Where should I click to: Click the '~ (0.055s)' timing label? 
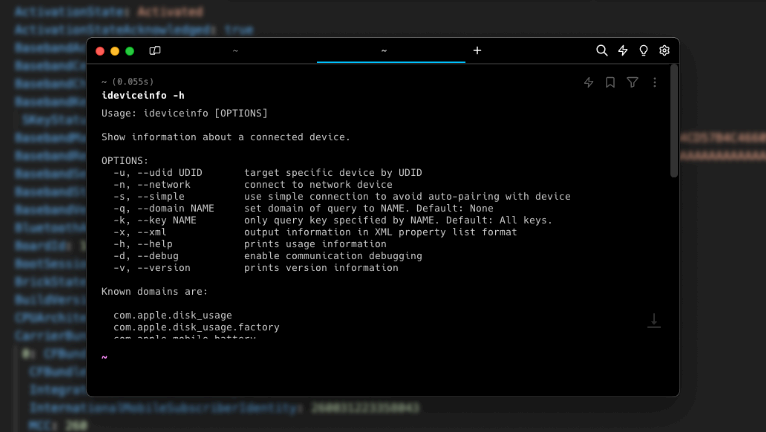(x=128, y=82)
